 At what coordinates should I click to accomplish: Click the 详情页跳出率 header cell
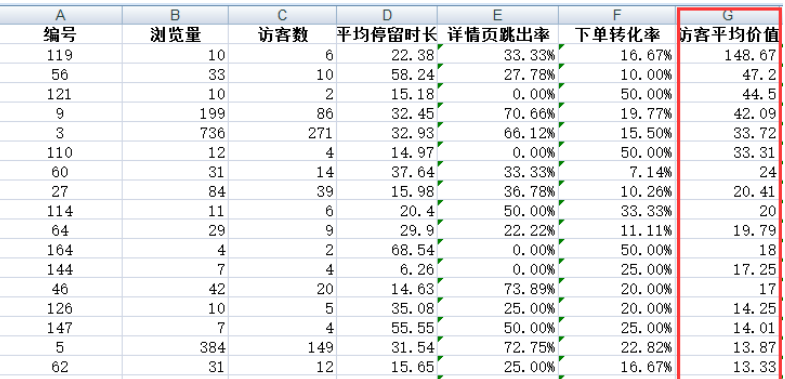coord(498,35)
